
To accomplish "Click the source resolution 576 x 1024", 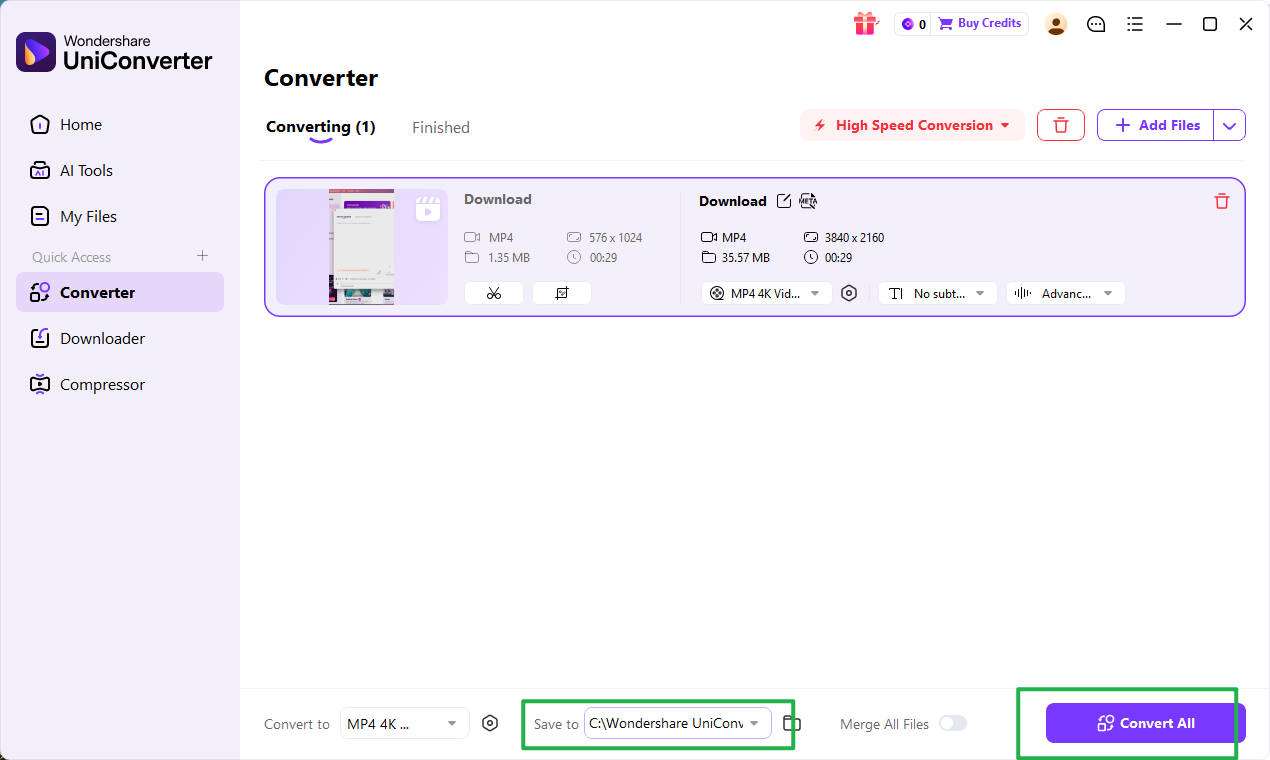I will [x=616, y=237].
